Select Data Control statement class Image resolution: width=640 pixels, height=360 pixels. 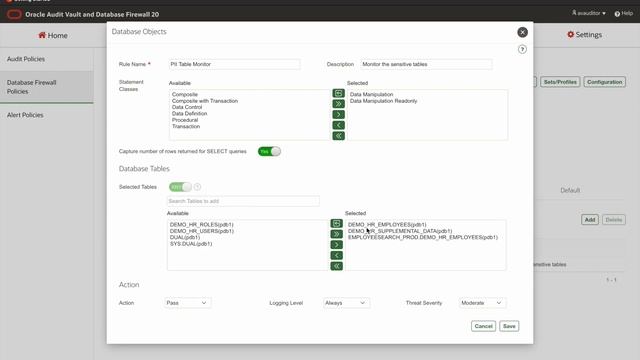[x=187, y=107]
